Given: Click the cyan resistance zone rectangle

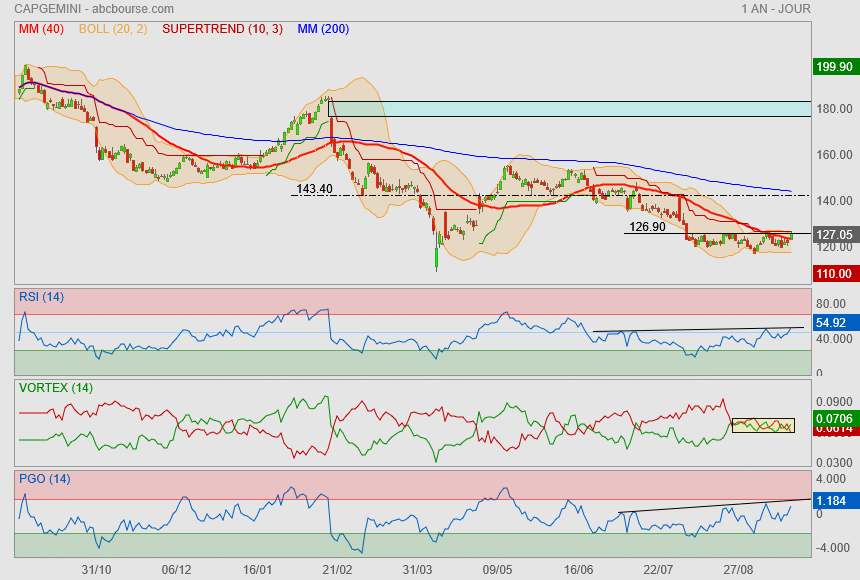Looking at the screenshot, I should [568, 108].
